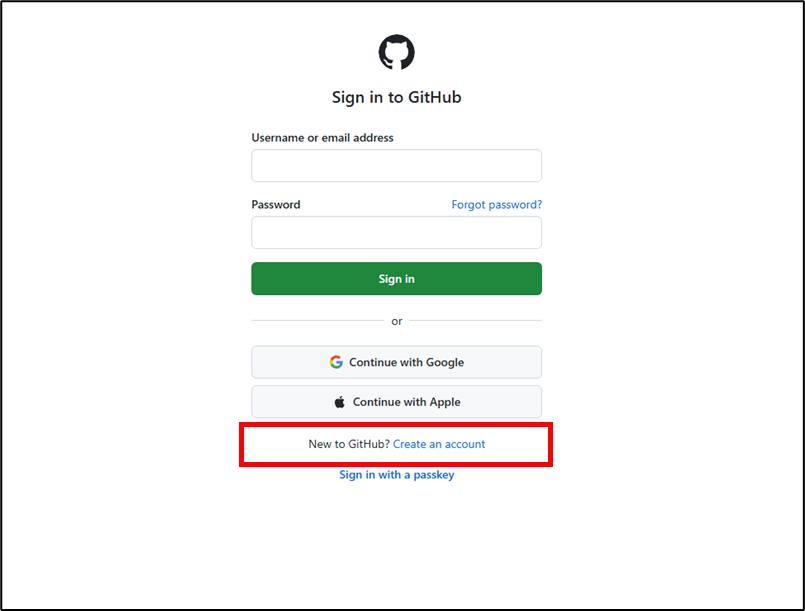
Task: Click the GitHub Octocat logo
Action: 396,52
